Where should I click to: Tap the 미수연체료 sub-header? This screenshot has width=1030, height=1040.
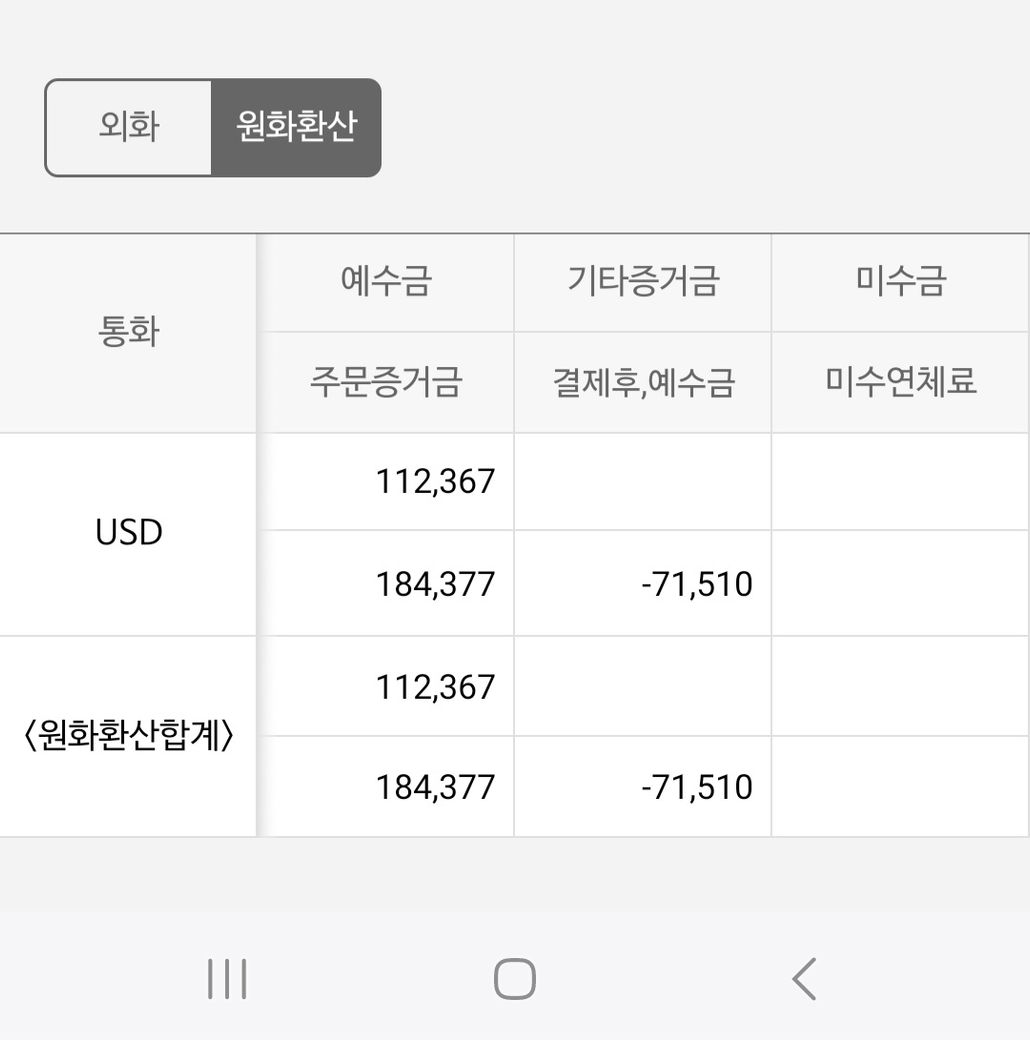tap(900, 382)
